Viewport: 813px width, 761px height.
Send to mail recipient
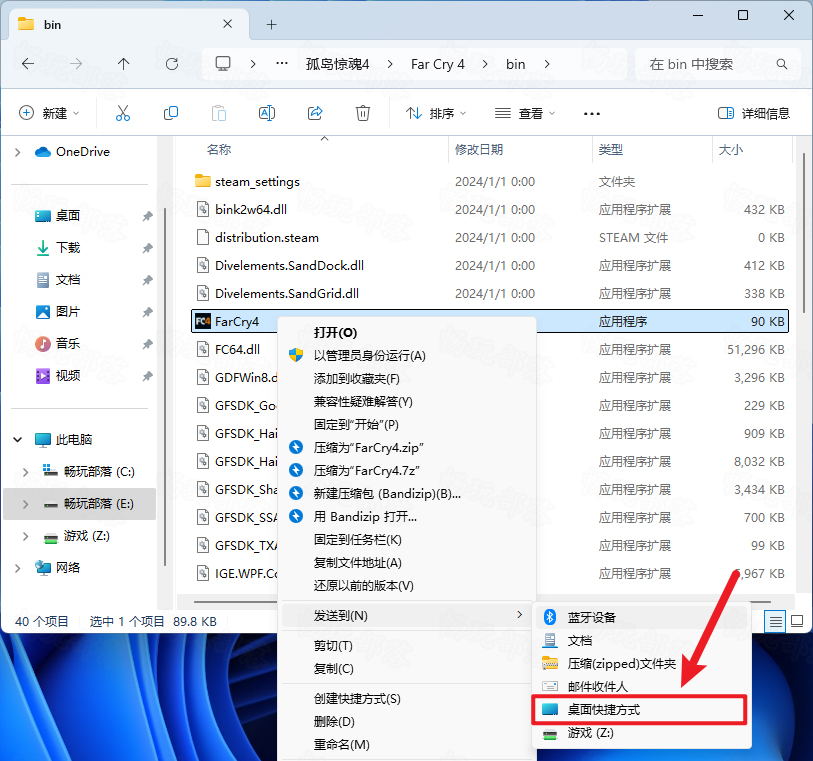pos(642,686)
